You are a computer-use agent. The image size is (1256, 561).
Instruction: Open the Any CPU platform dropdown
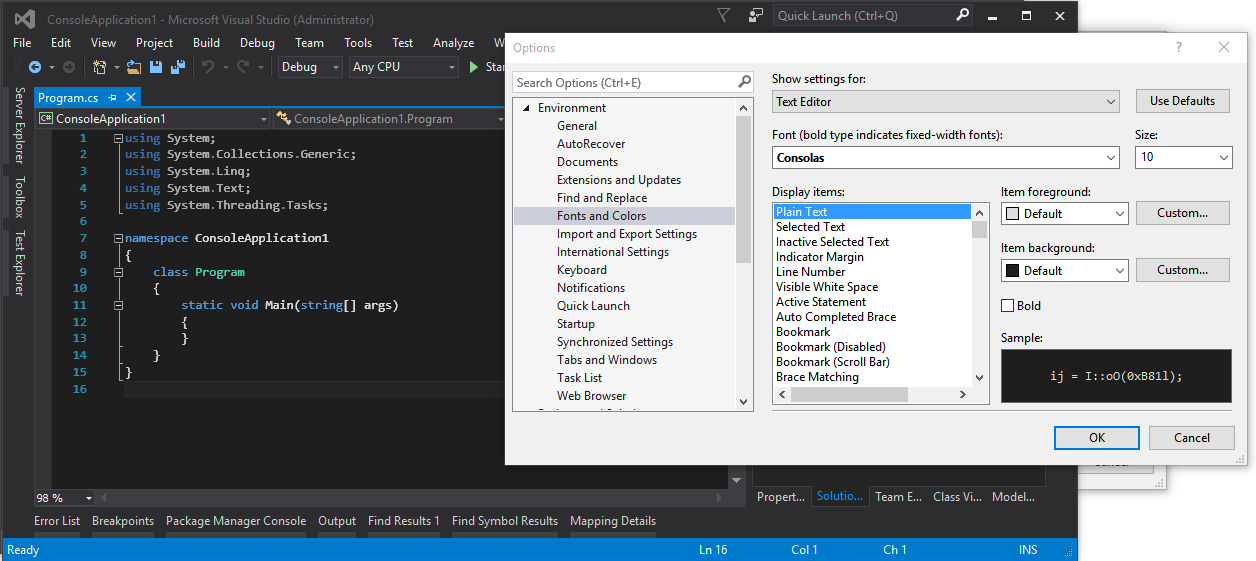tap(404, 67)
